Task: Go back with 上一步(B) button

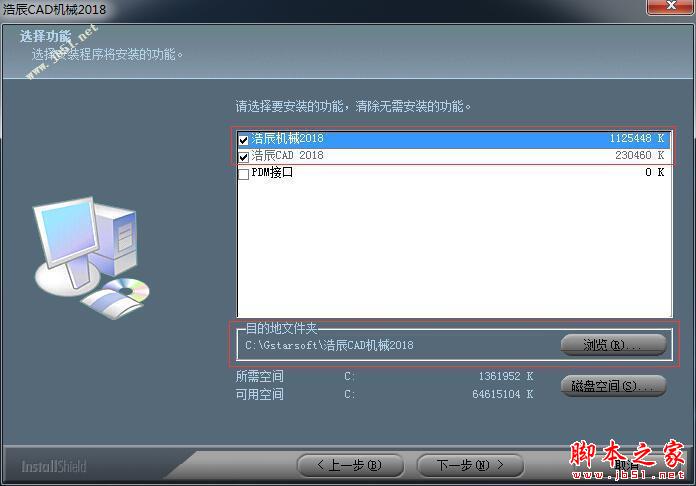Action: coord(350,465)
